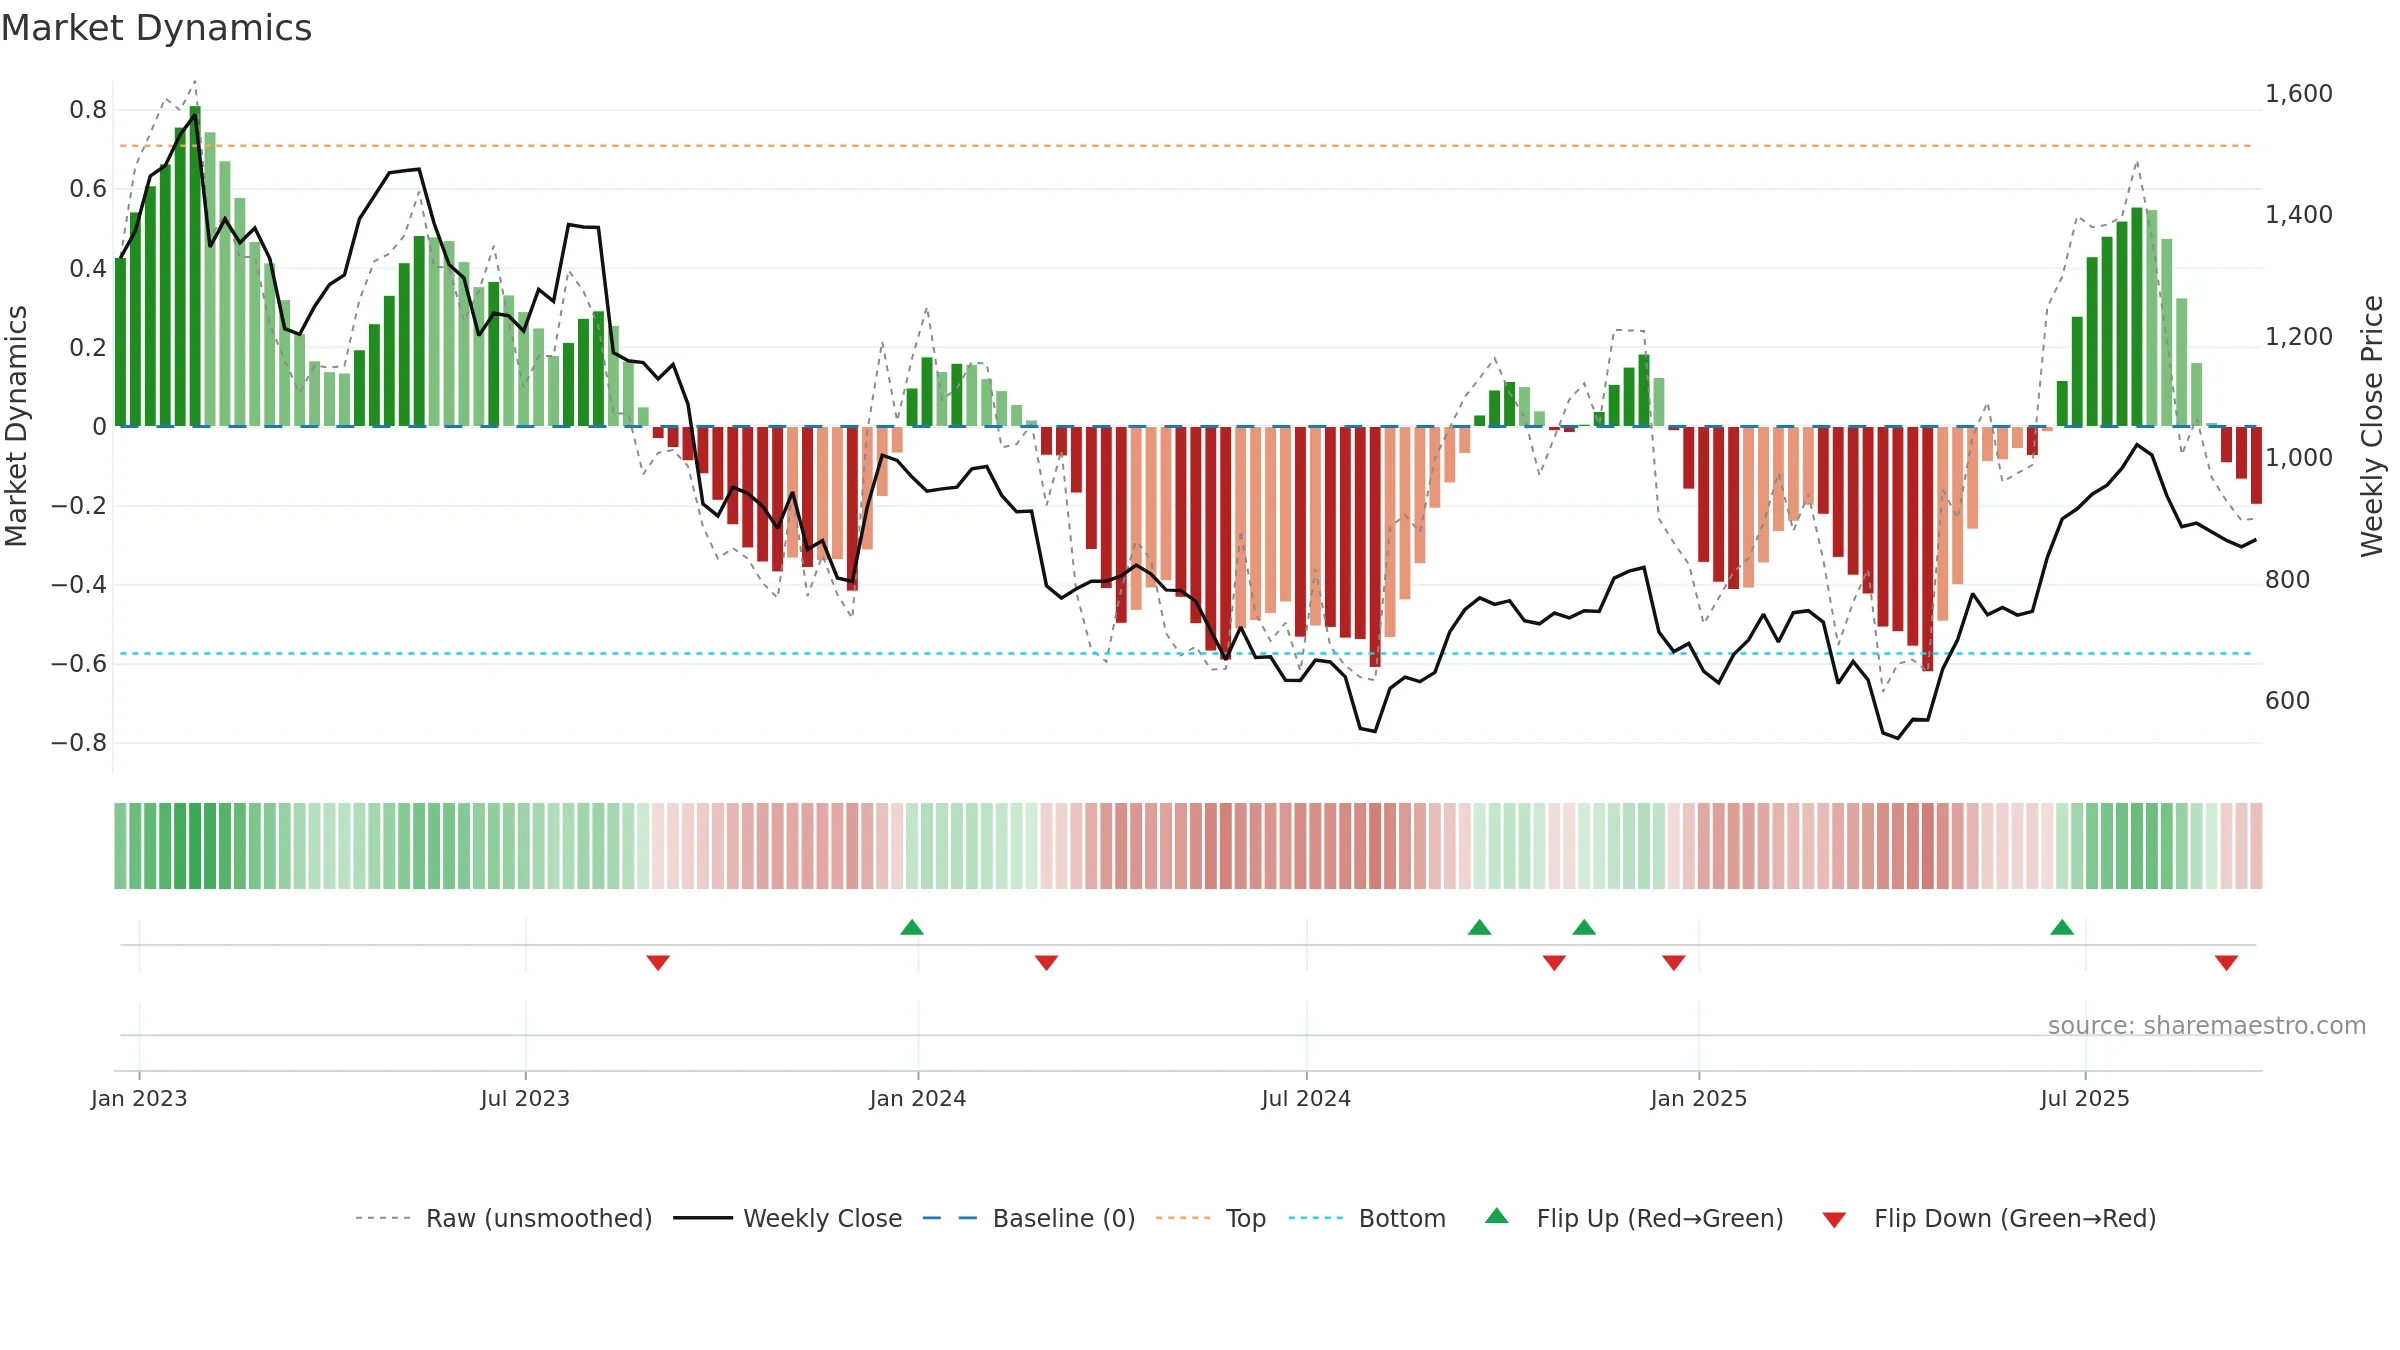Click the source: sharemaestro.com label

[2207, 1026]
